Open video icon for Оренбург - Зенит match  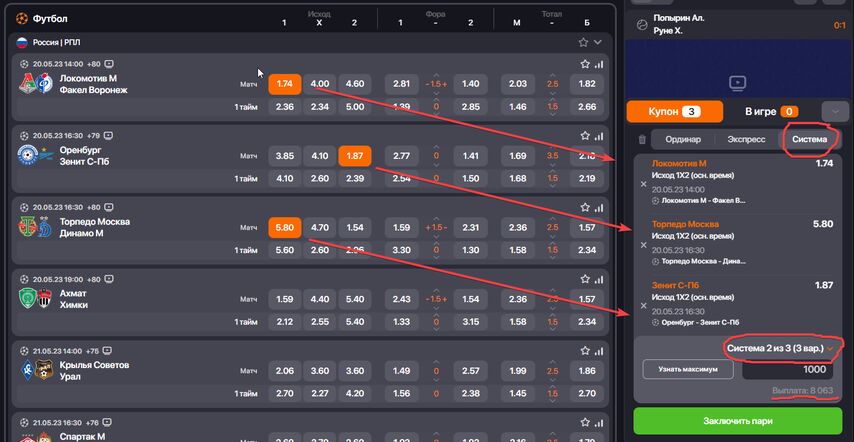(109, 136)
